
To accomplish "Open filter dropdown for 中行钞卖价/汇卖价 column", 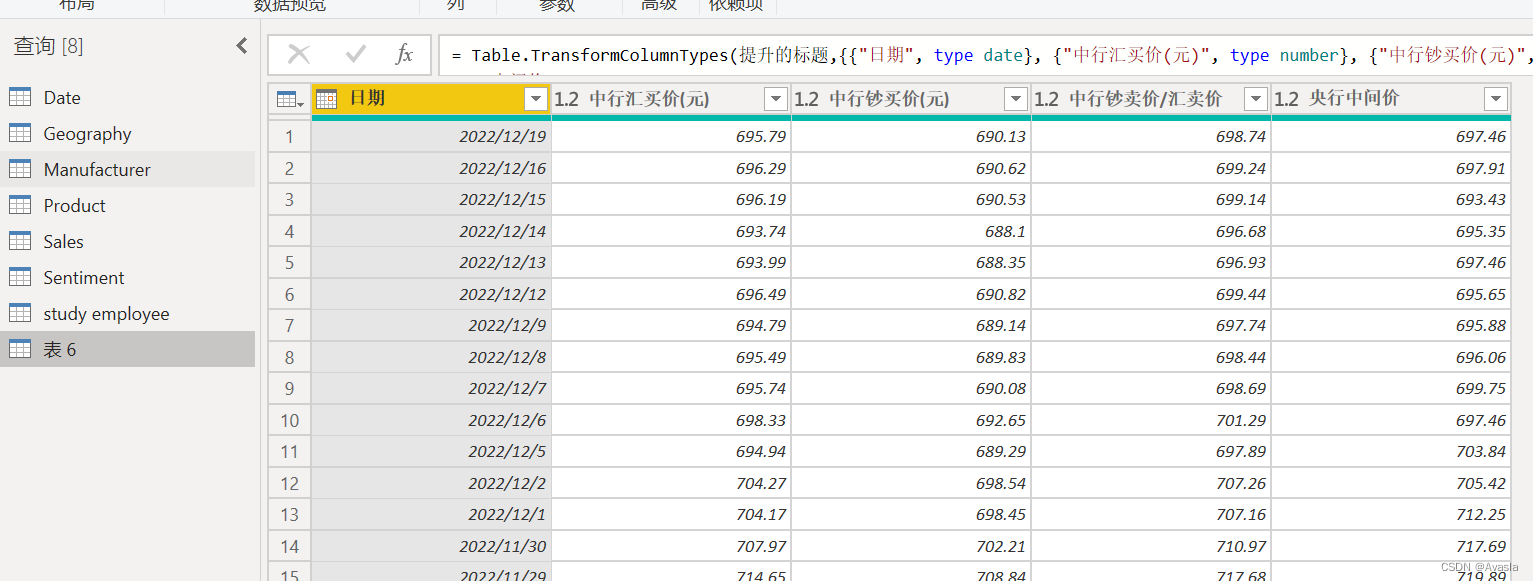I will 1256,99.
